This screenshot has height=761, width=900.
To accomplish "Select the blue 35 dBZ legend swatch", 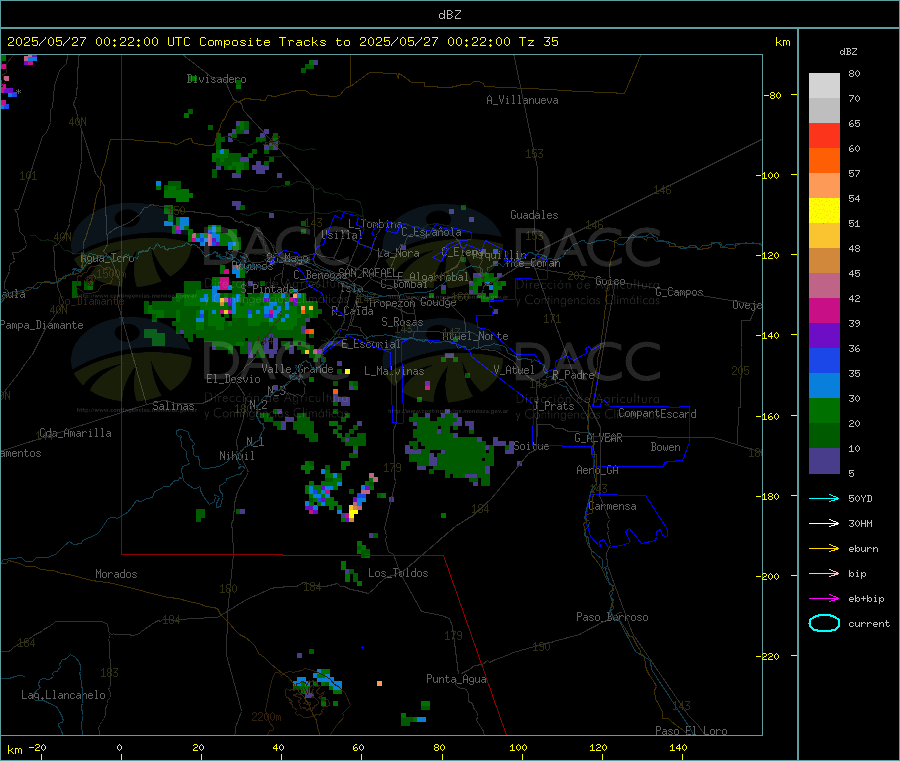I will point(824,360).
